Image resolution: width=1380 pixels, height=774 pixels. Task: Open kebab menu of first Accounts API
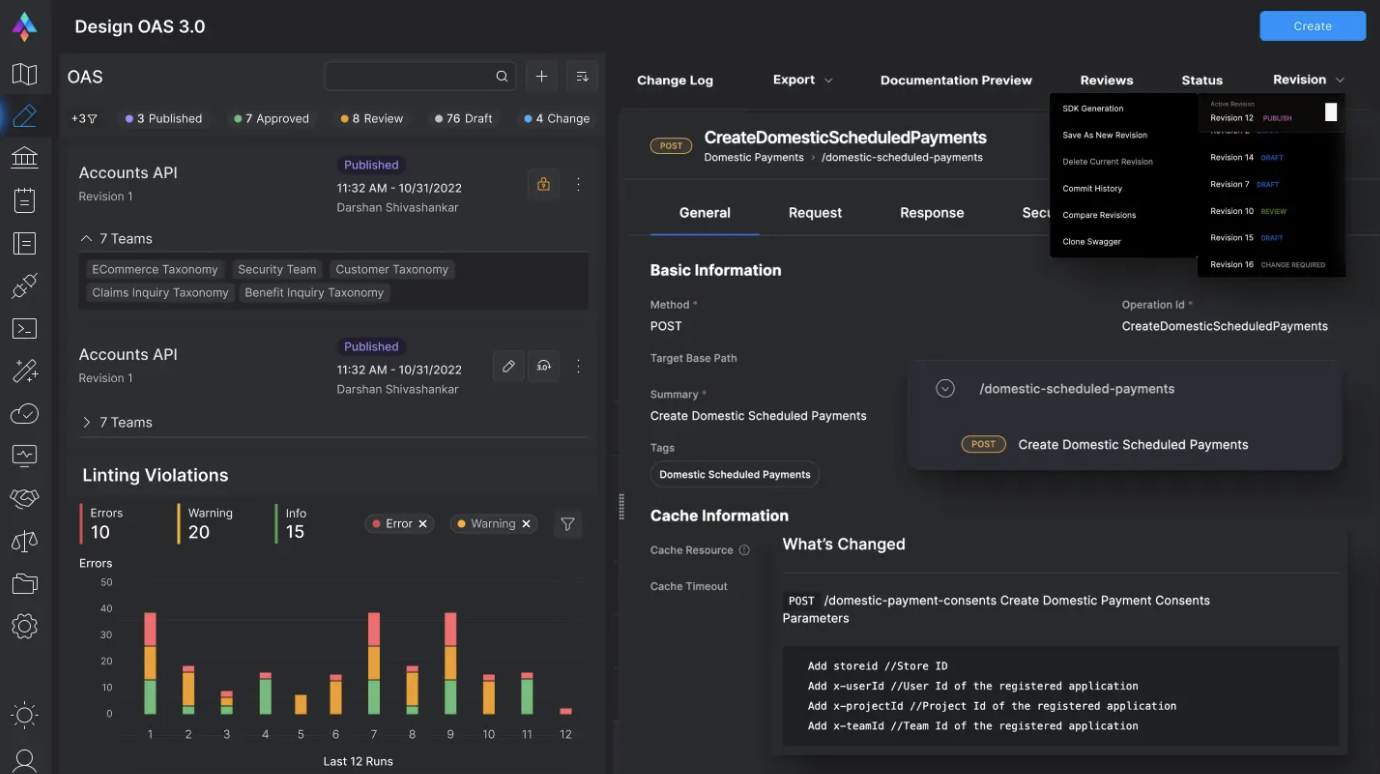[x=578, y=184]
